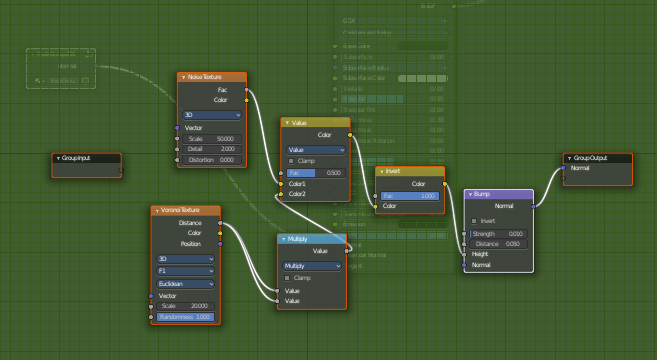Select the Bump node header
This screenshot has width=657, height=360.
click(x=499, y=194)
